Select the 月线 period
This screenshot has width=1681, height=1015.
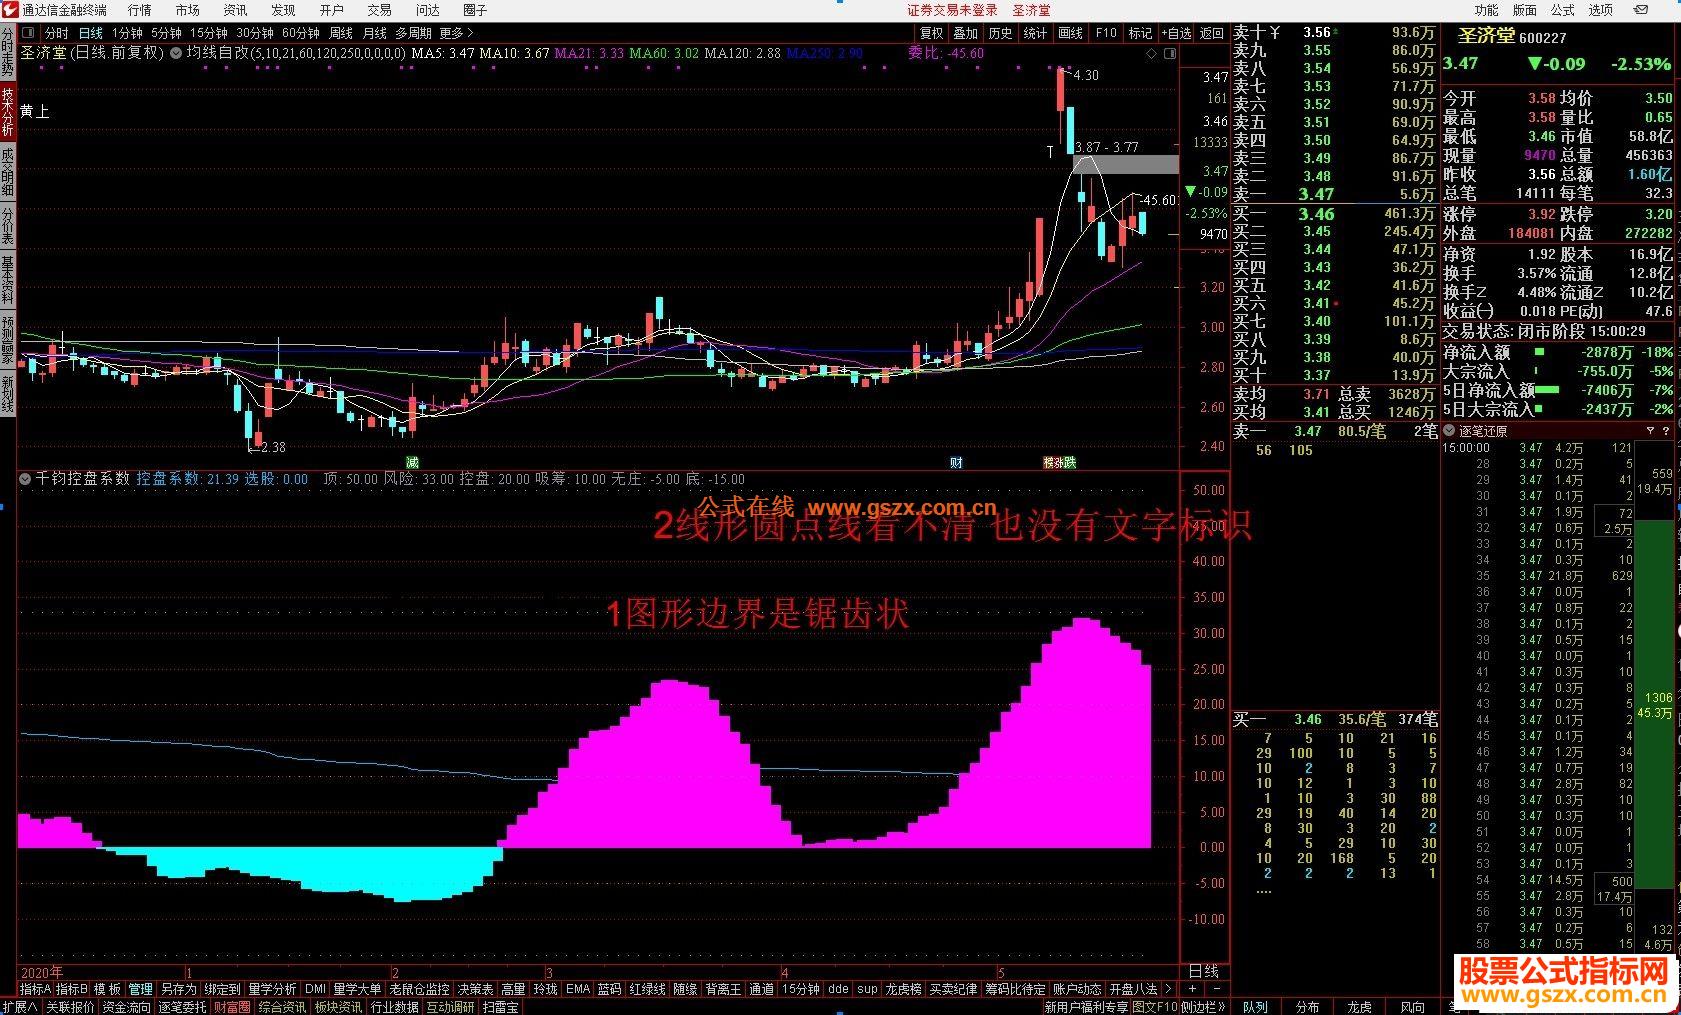pos(375,33)
